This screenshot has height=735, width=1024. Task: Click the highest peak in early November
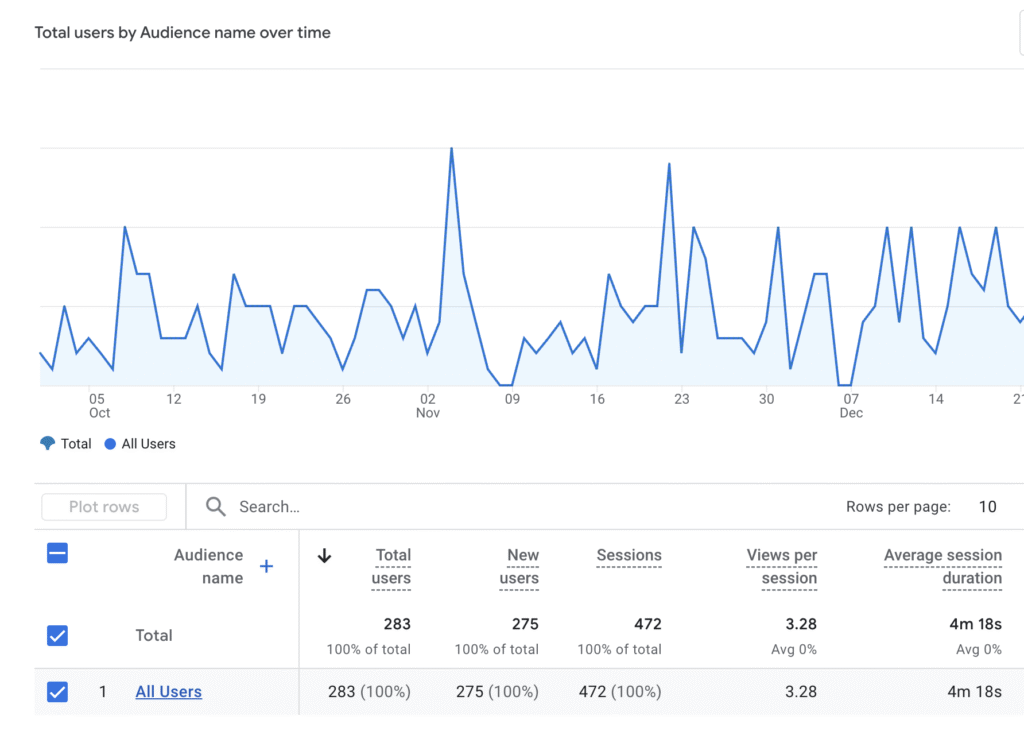(x=452, y=149)
